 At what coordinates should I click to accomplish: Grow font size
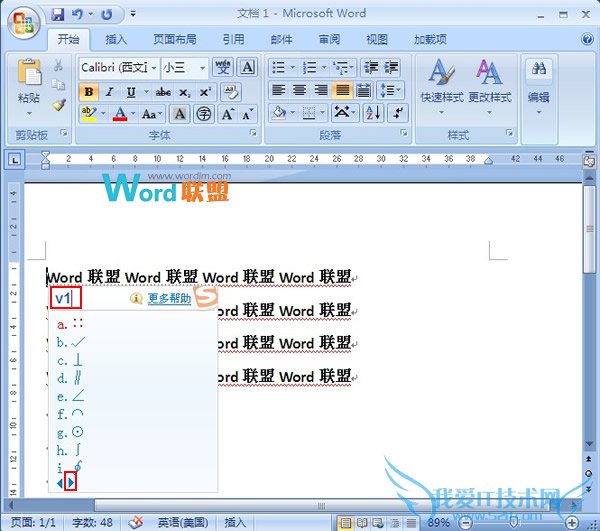(x=228, y=114)
